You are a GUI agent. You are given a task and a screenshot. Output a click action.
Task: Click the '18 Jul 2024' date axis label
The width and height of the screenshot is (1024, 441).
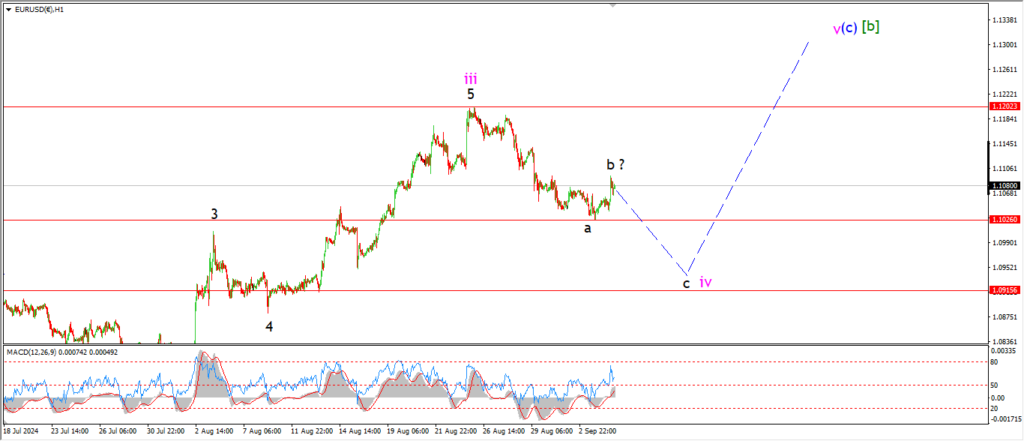24,433
